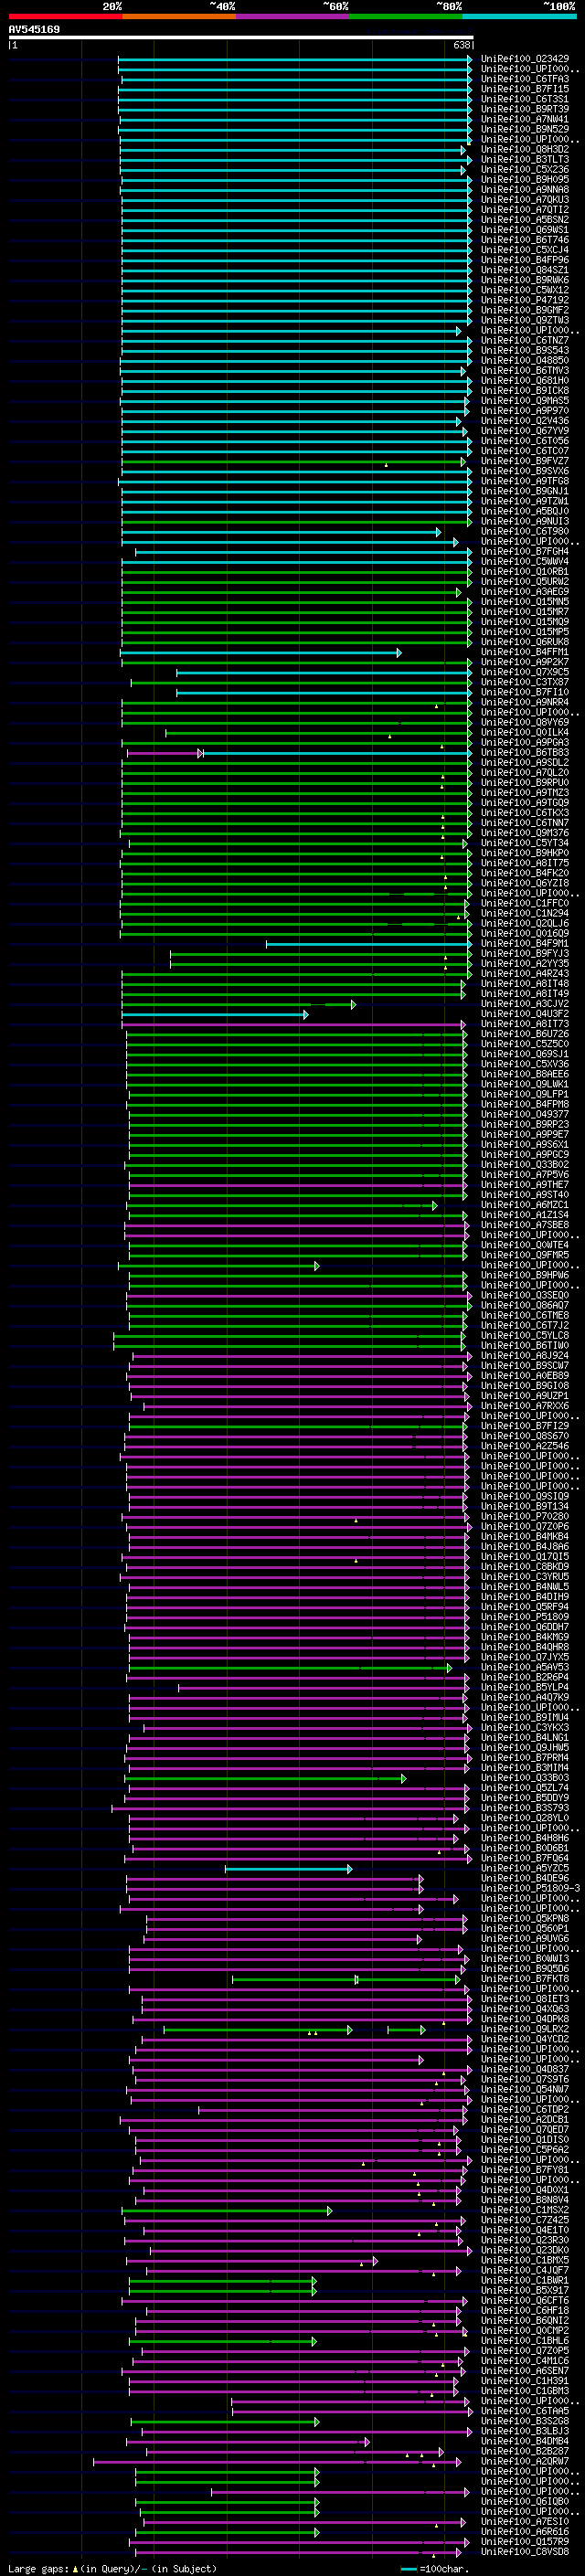Select the UniRef100_A9NUI3 label
Screen dimensions: 585x2576
tap(524, 521)
